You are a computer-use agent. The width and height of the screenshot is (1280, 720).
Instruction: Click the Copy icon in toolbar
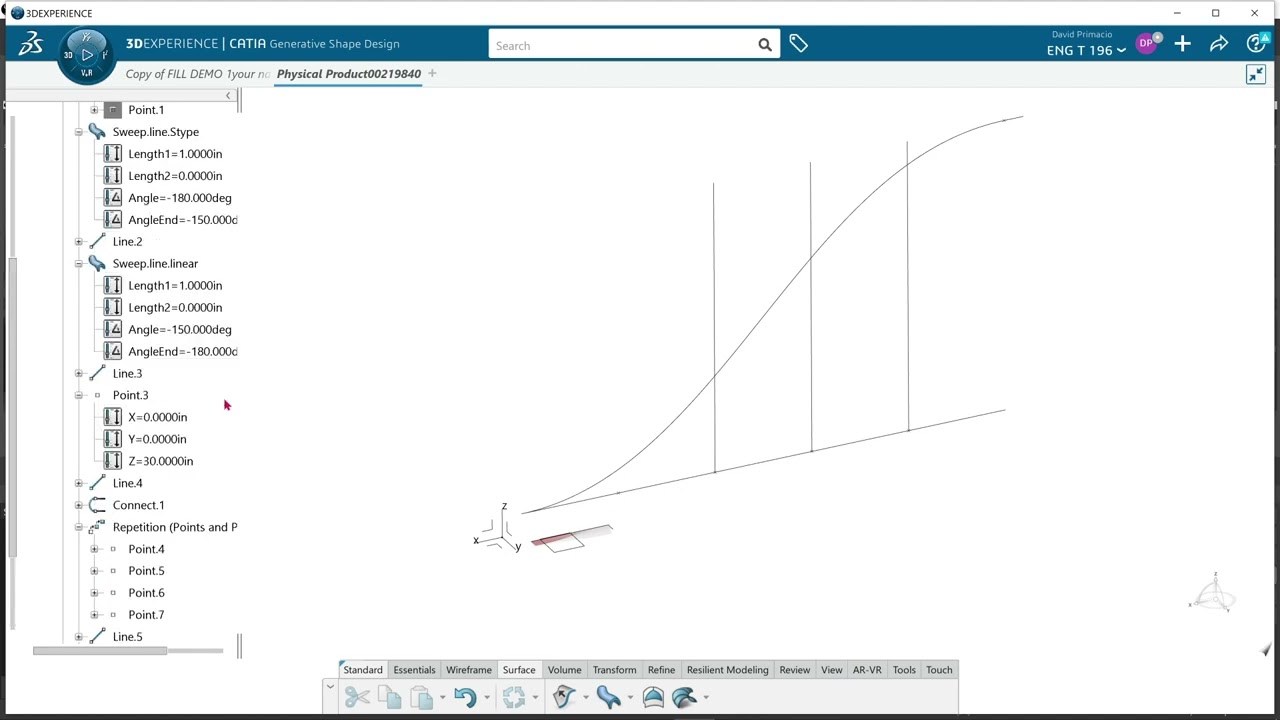(389, 697)
